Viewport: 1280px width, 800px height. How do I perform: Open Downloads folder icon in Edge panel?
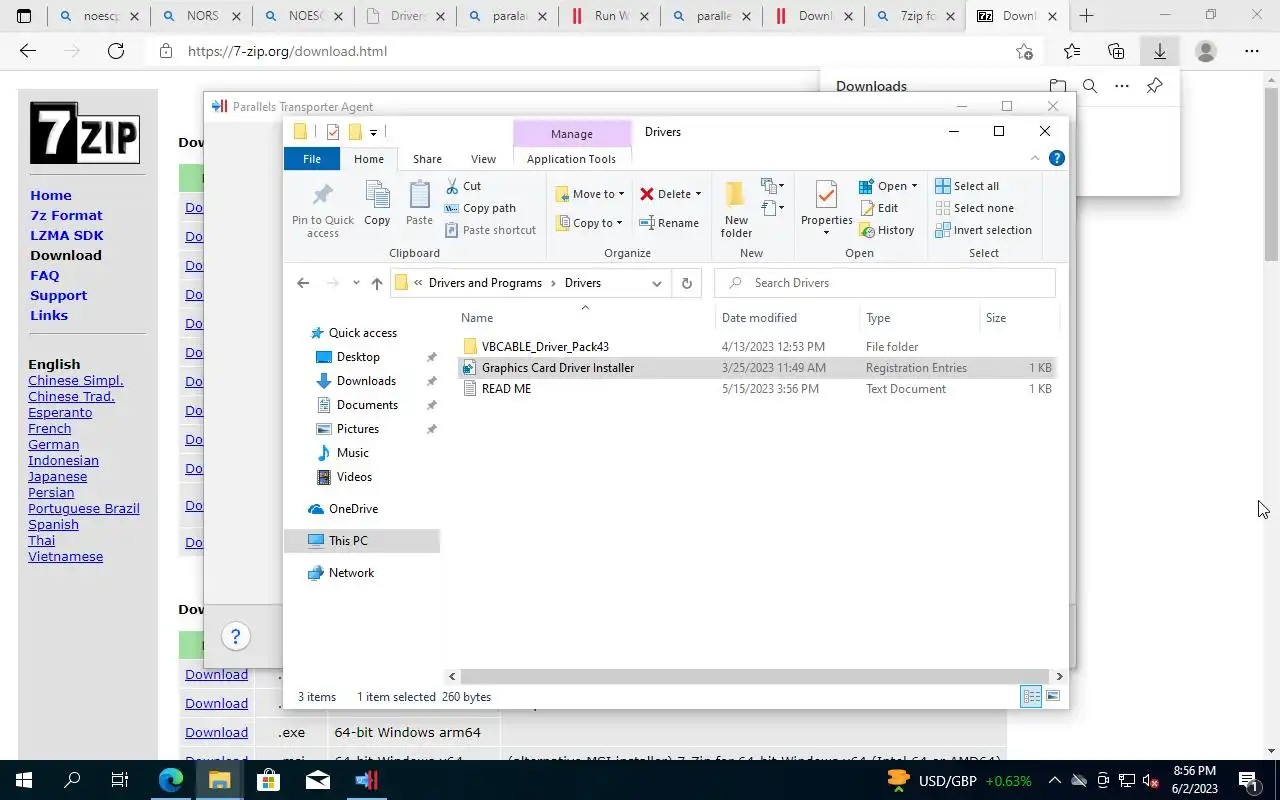[x=1058, y=86]
